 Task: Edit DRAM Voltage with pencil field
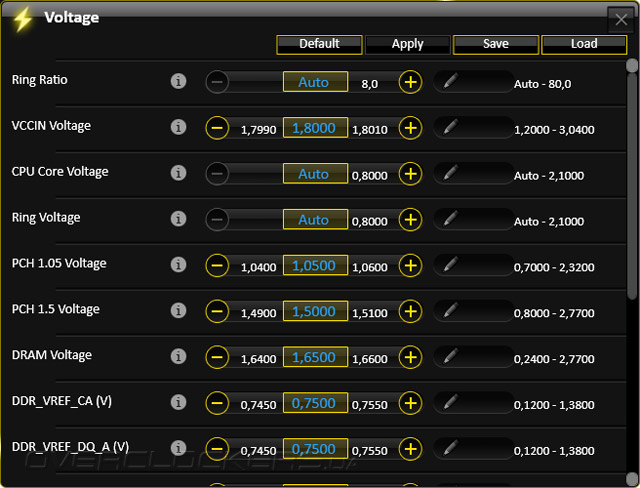[x=473, y=357]
